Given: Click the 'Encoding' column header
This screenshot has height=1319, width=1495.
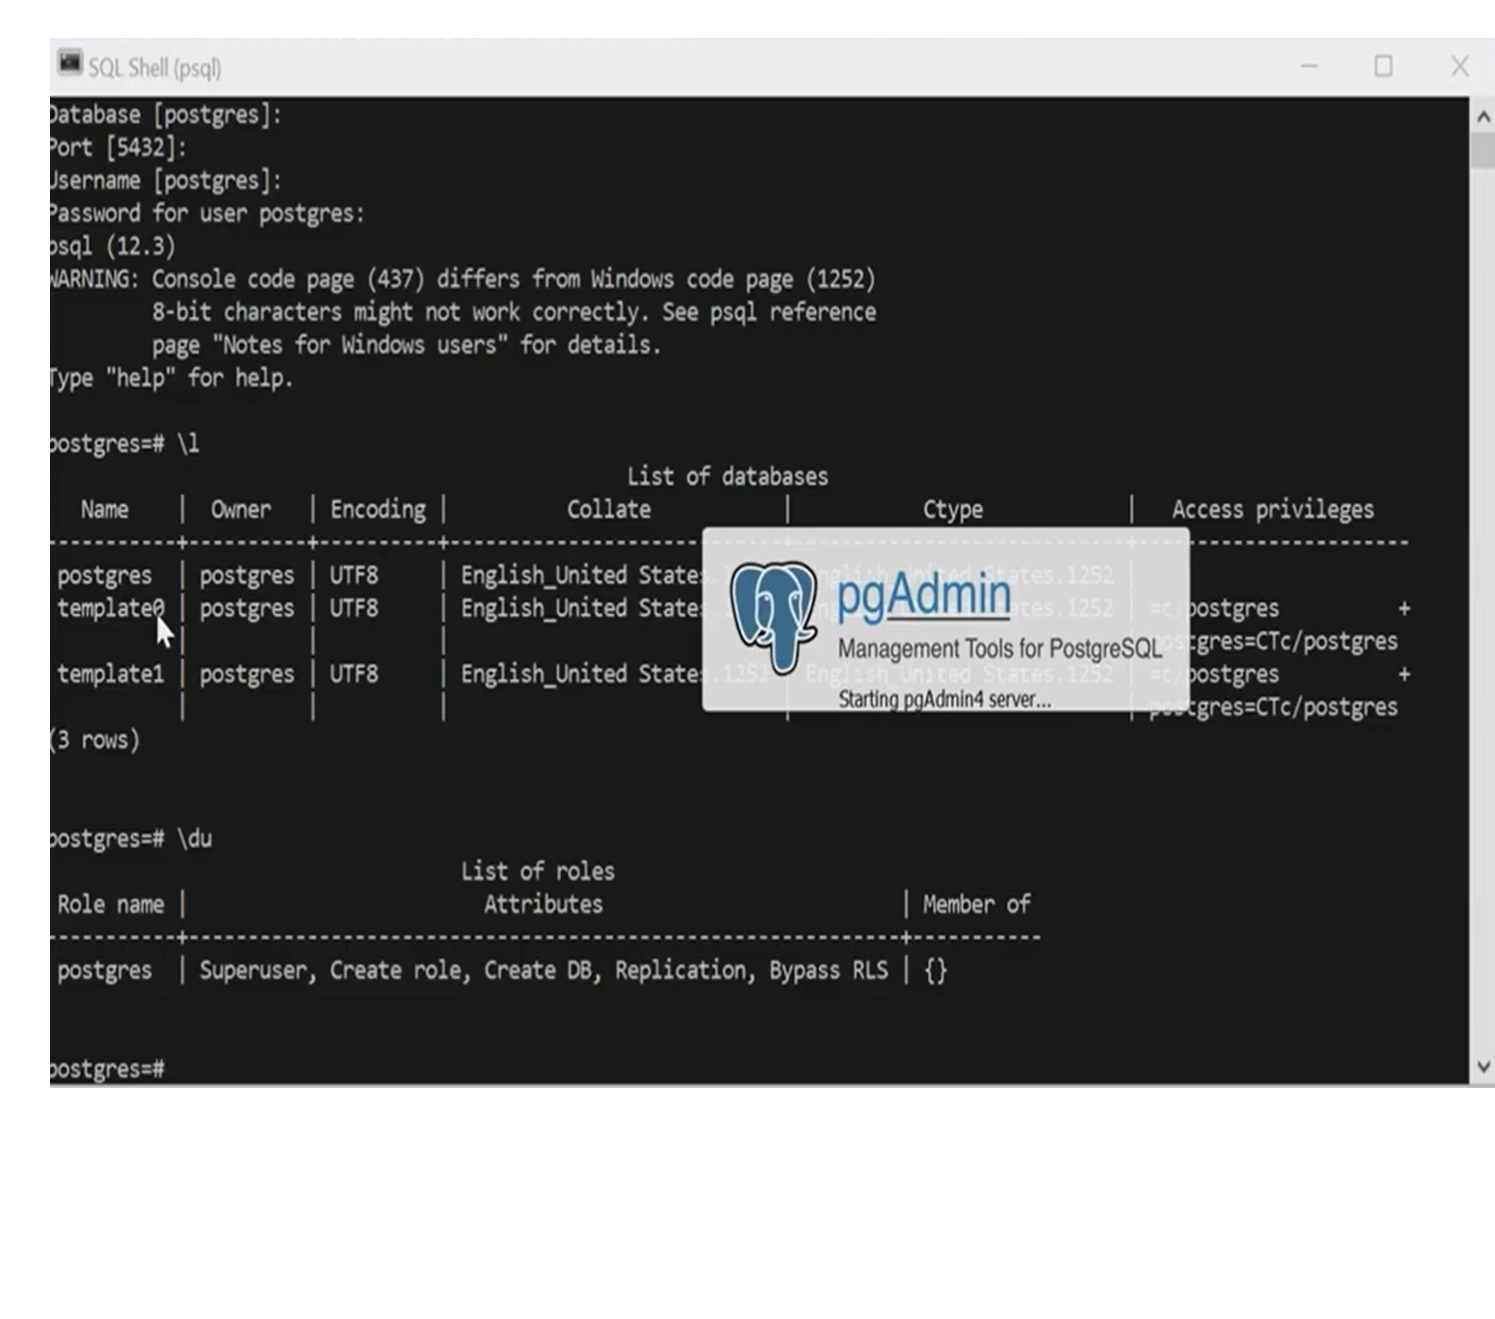Looking at the screenshot, I should tap(378, 509).
